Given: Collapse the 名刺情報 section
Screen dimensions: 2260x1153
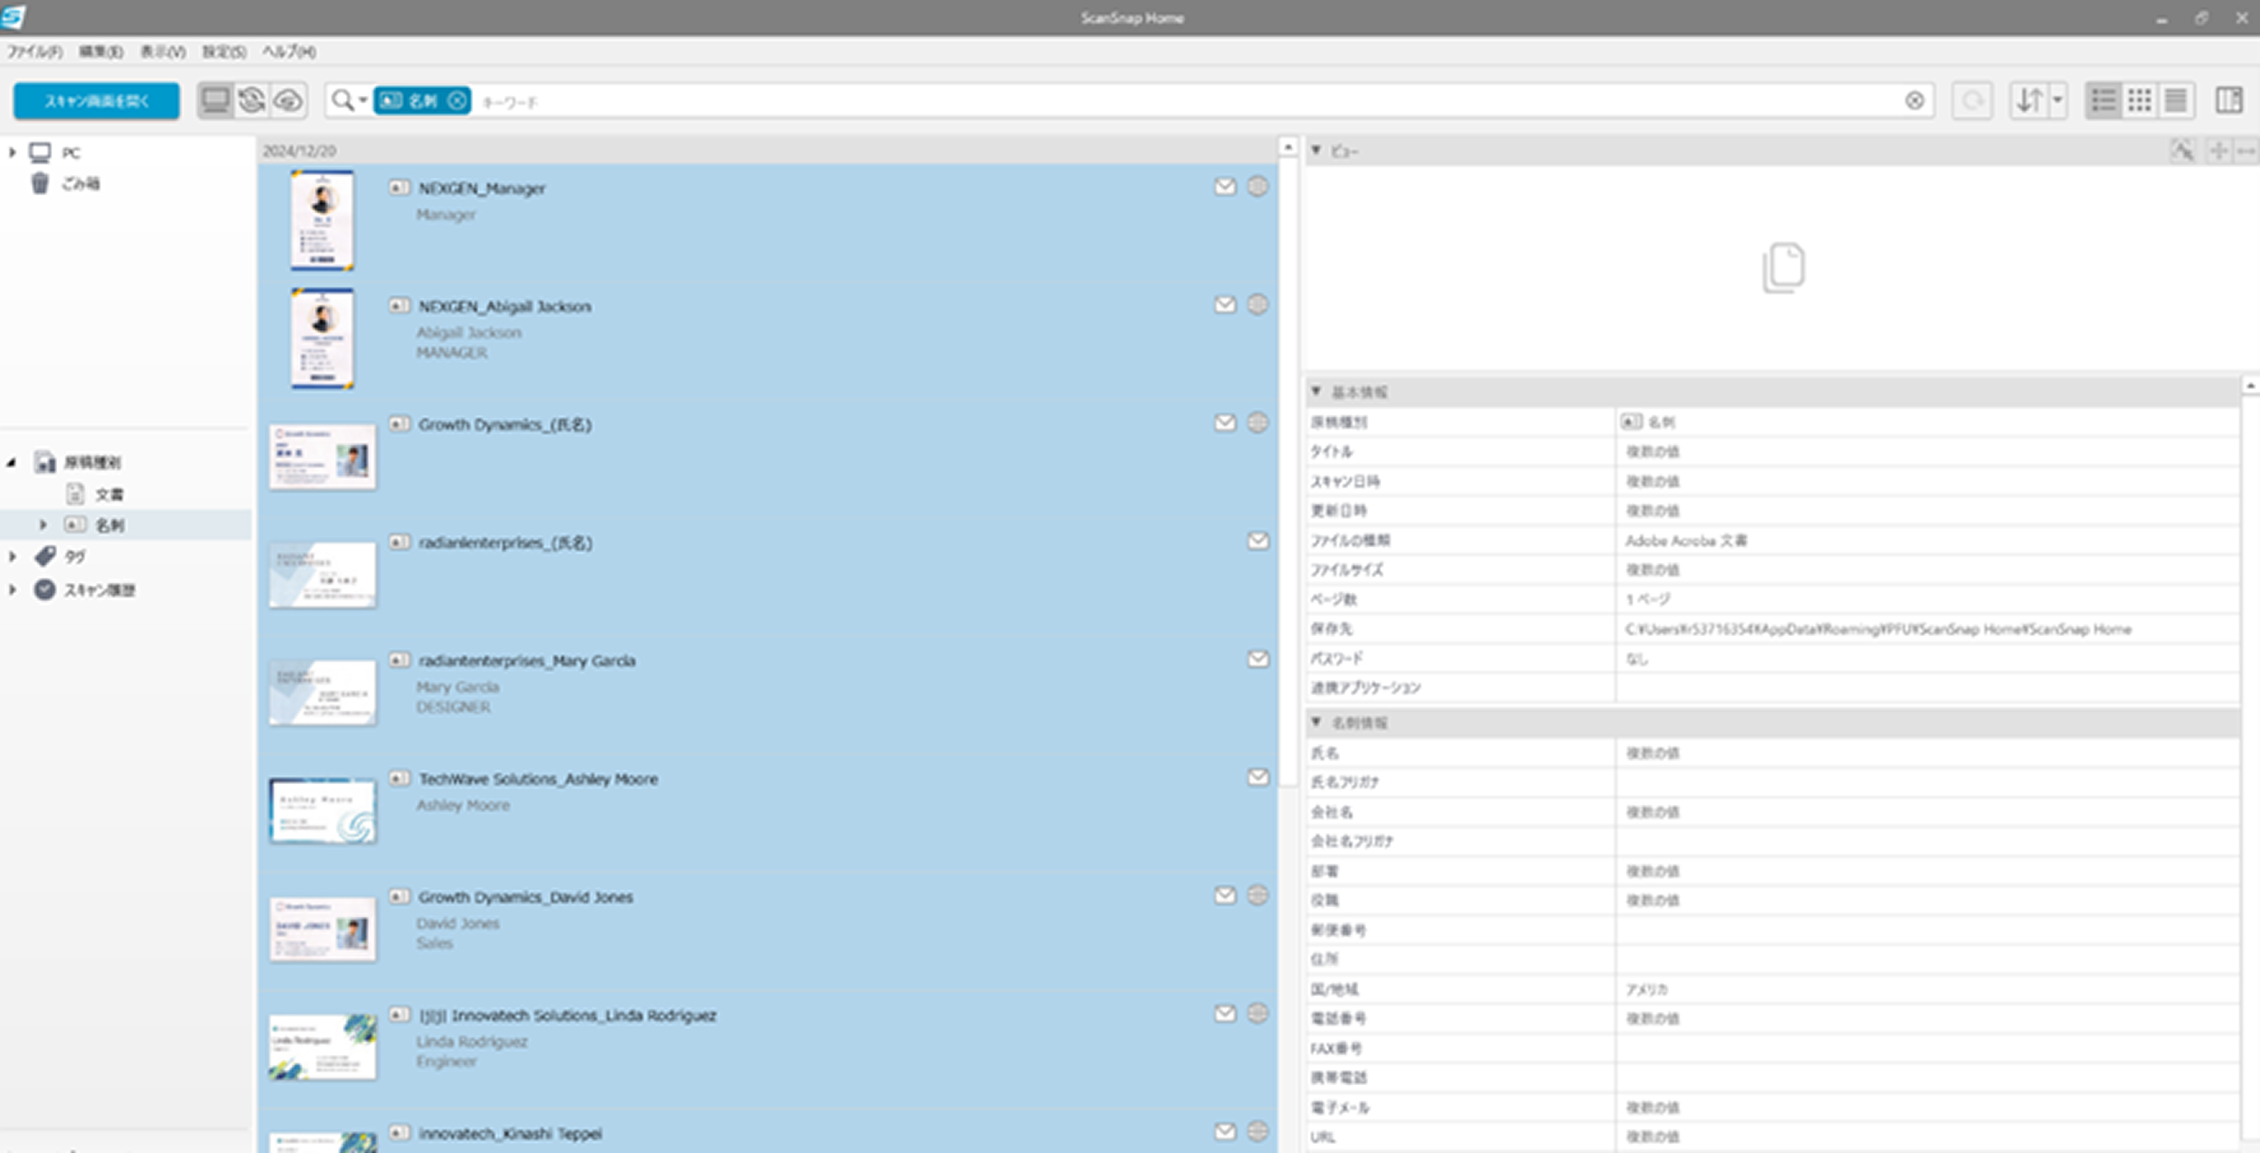Looking at the screenshot, I should point(1316,722).
